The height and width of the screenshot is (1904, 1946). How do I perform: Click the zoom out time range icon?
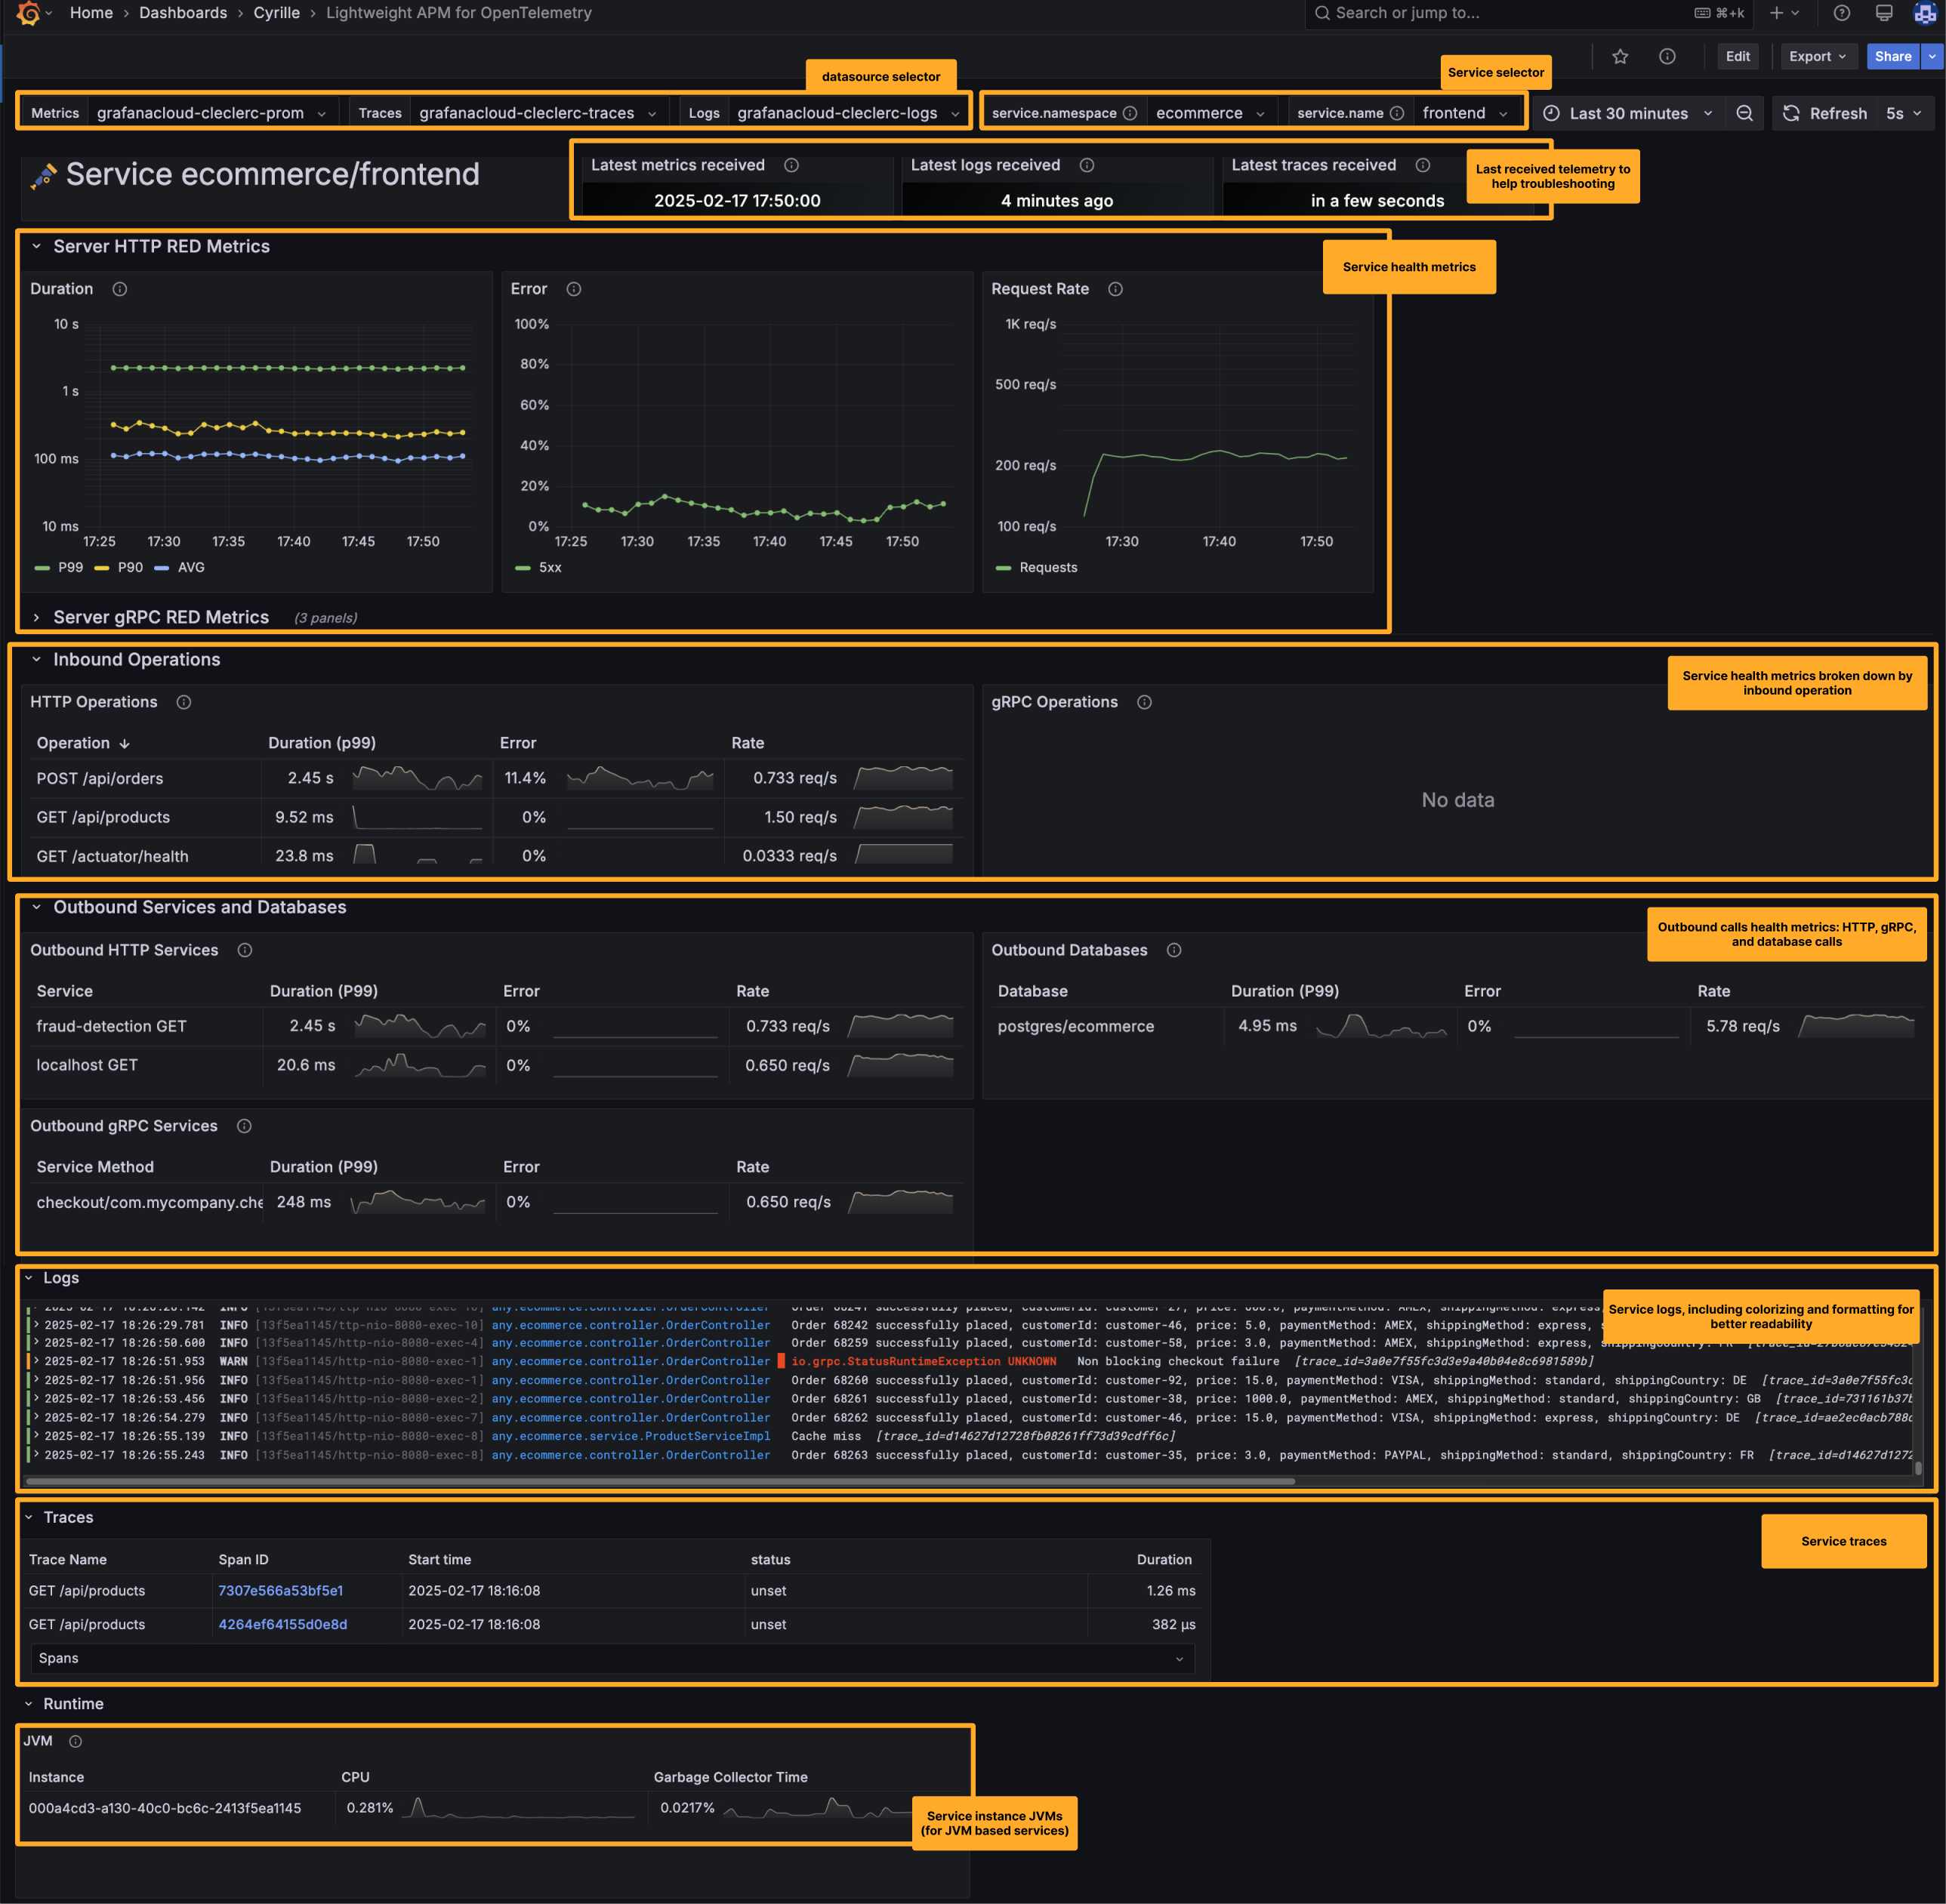click(1744, 113)
